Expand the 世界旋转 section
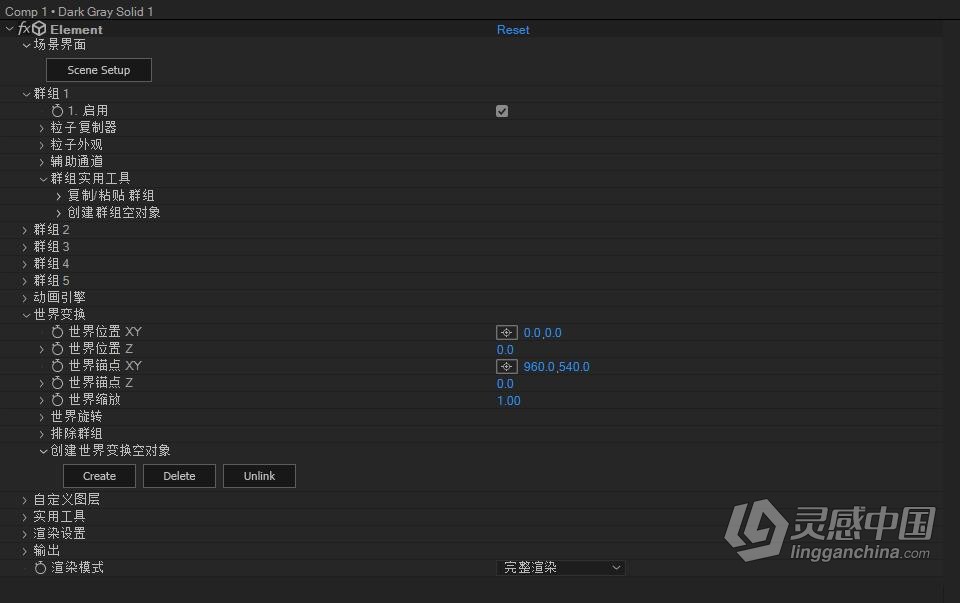Viewport: 960px width, 603px height. (x=42, y=418)
